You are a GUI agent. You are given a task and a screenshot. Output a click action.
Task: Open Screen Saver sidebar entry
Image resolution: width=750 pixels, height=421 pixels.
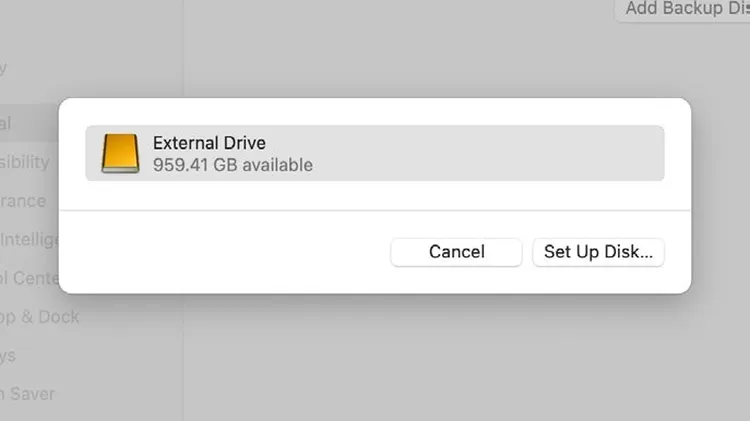[27, 394]
